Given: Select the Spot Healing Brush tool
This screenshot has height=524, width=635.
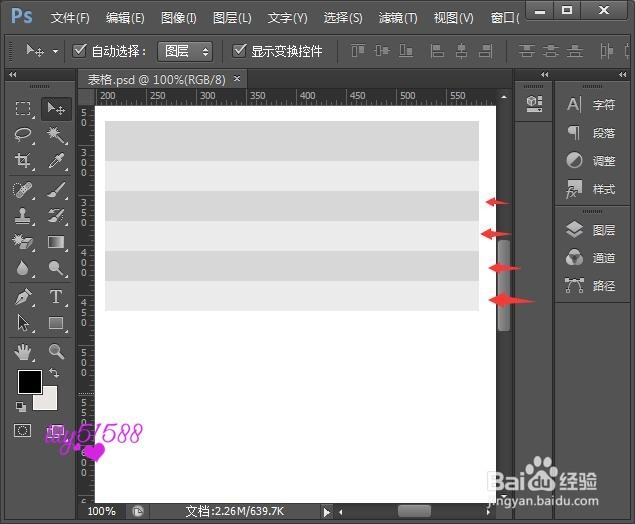Looking at the screenshot, I should (x=22, y=190).
